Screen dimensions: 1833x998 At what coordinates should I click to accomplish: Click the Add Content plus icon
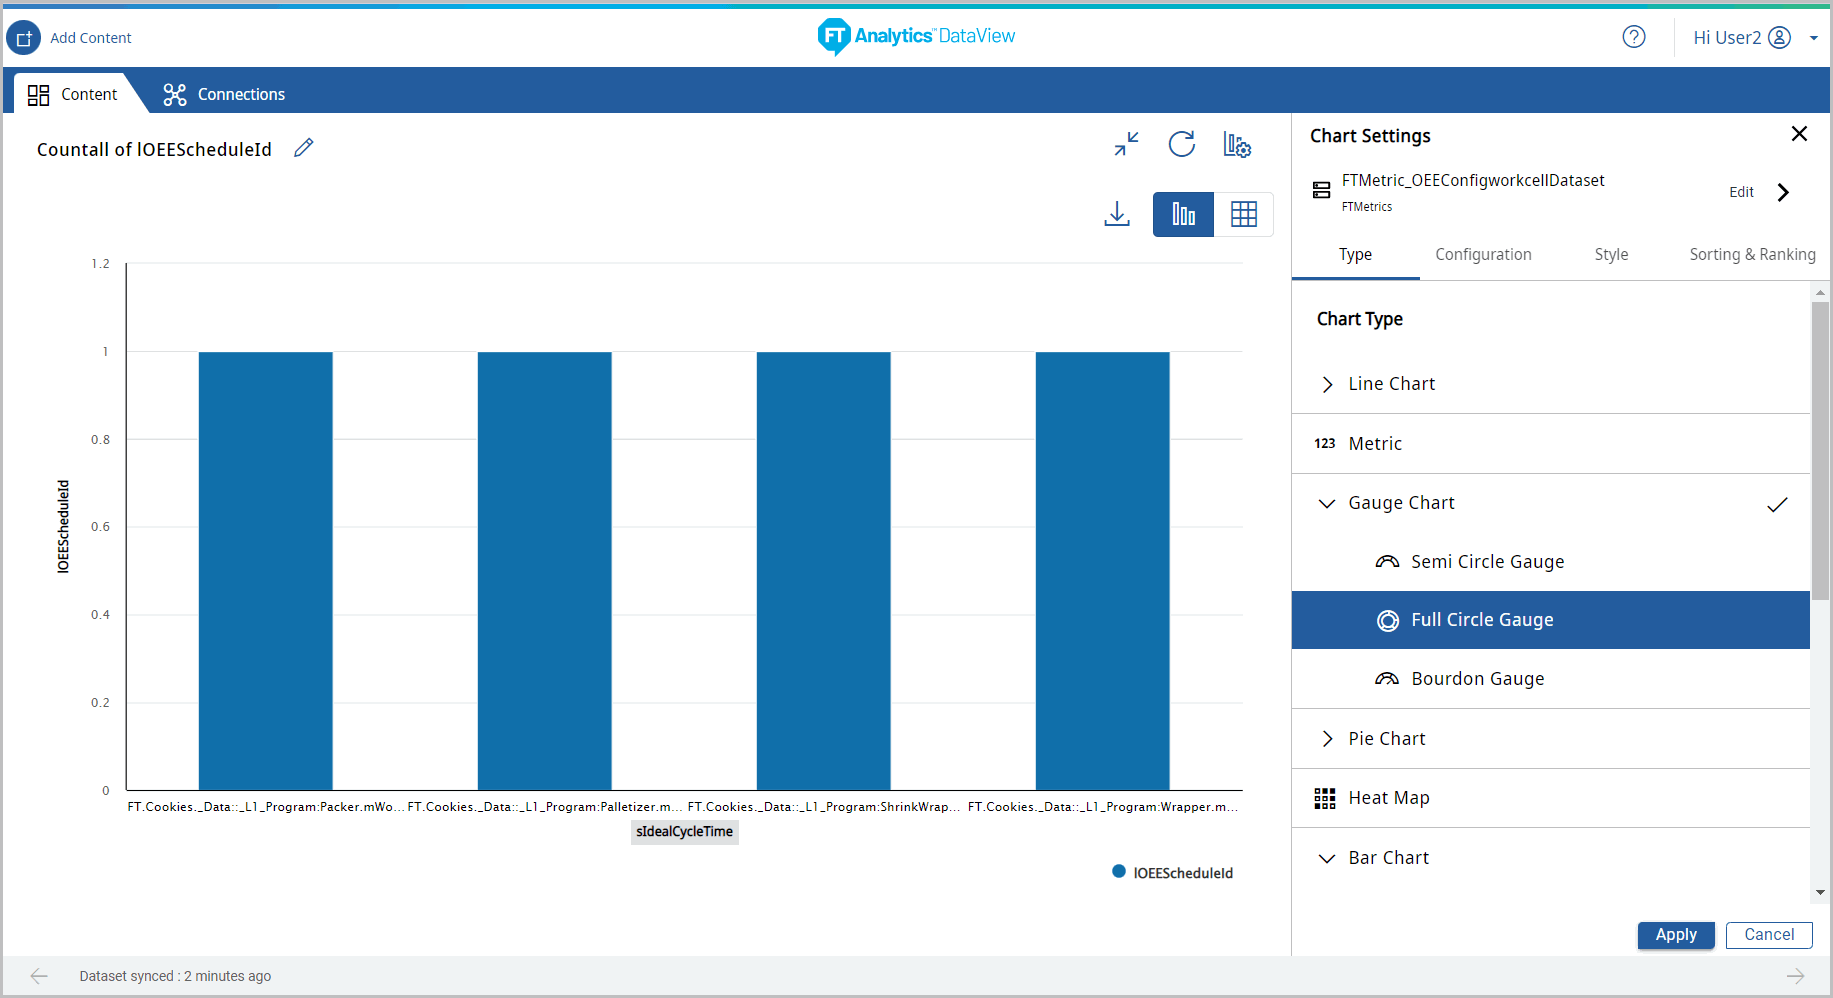tap(24, 38)
